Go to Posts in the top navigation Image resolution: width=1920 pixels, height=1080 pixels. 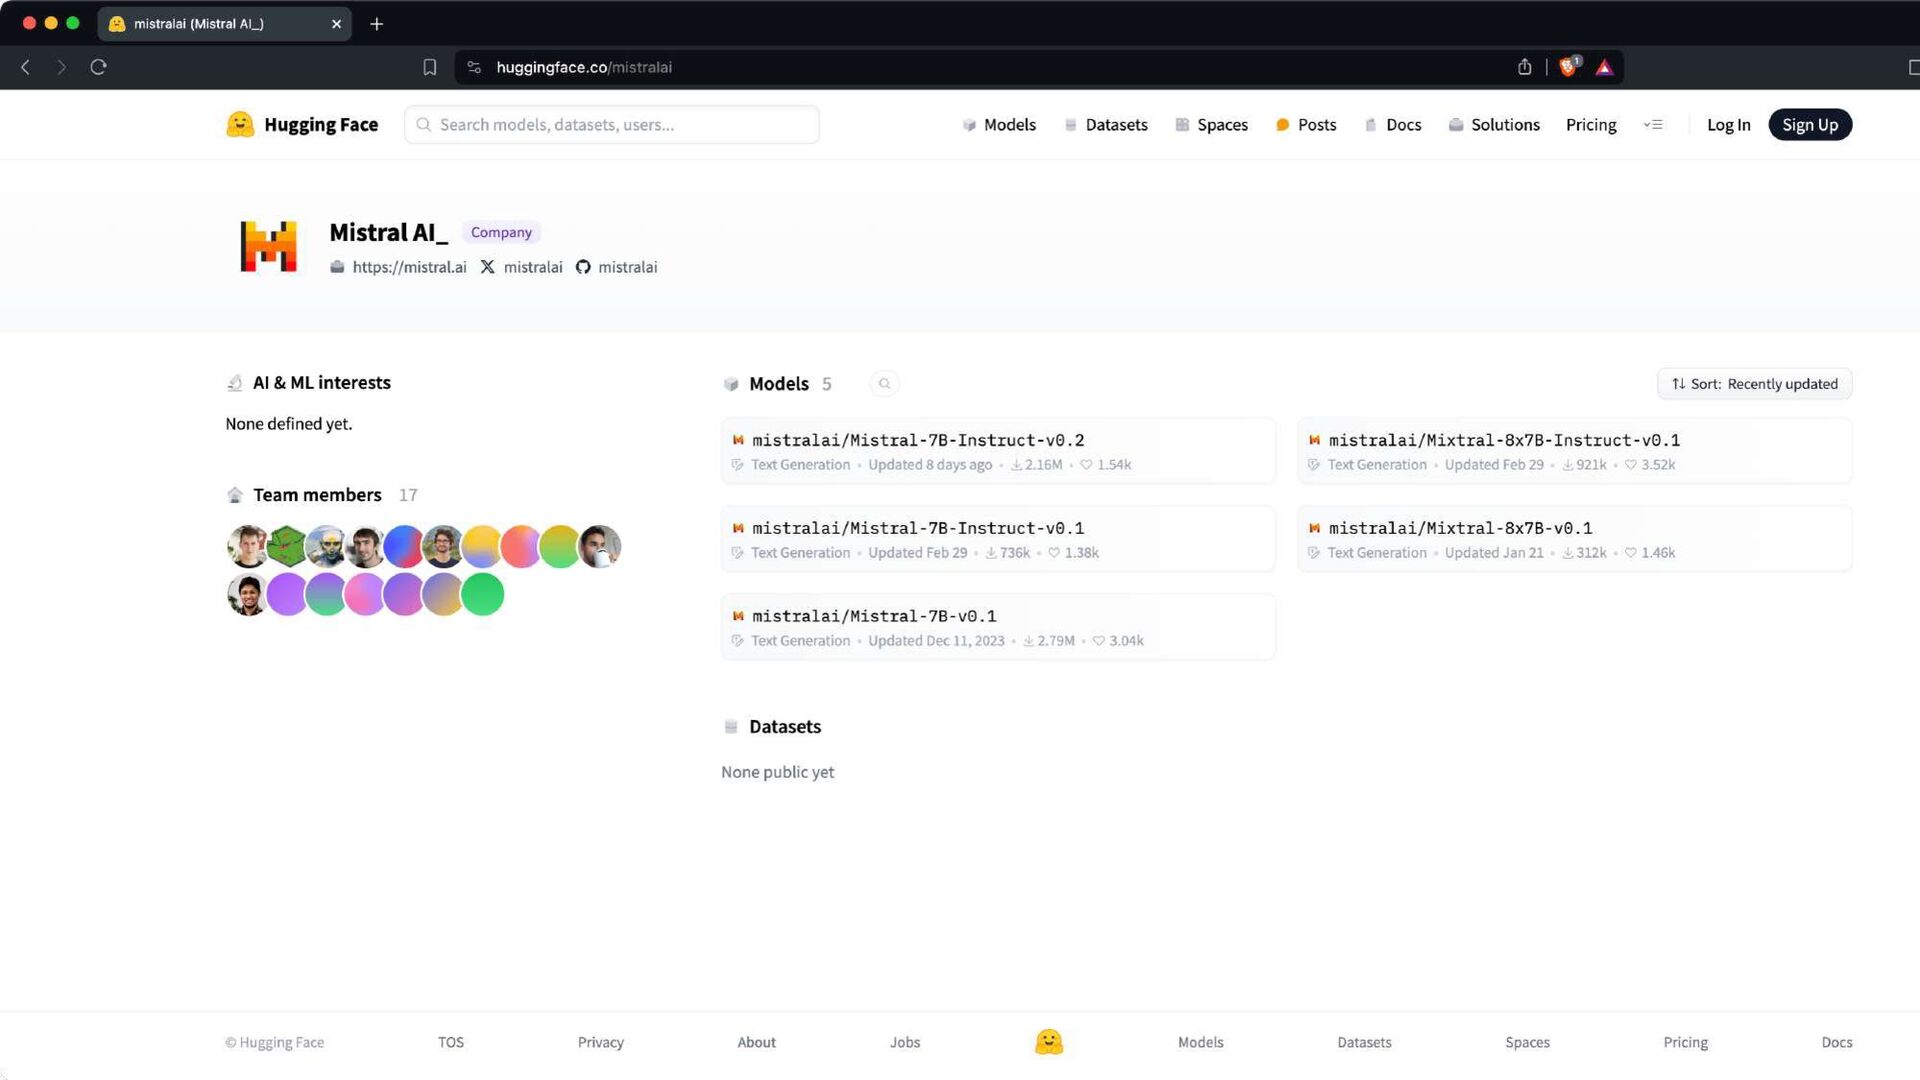pos(1306,125)
